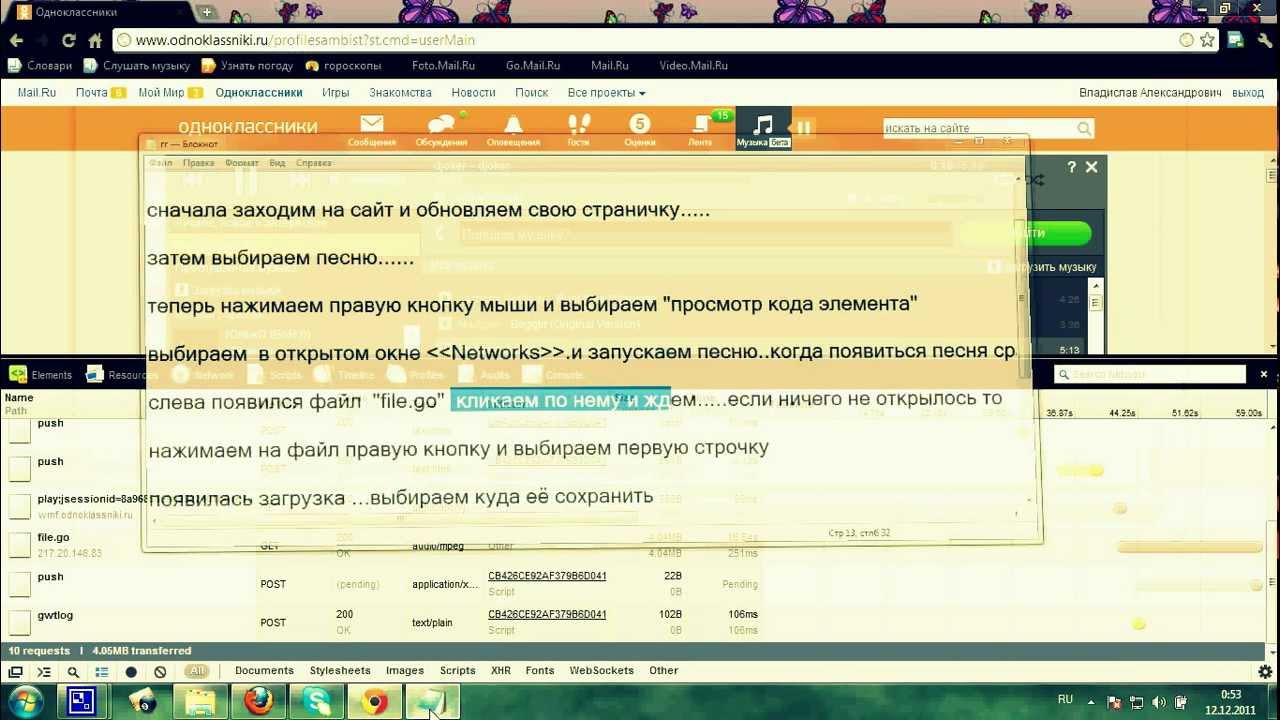1280x720 pixels.
Task: Open the Файл menu in Notepad
Action: pyautogui.click(x=160, y=162)
